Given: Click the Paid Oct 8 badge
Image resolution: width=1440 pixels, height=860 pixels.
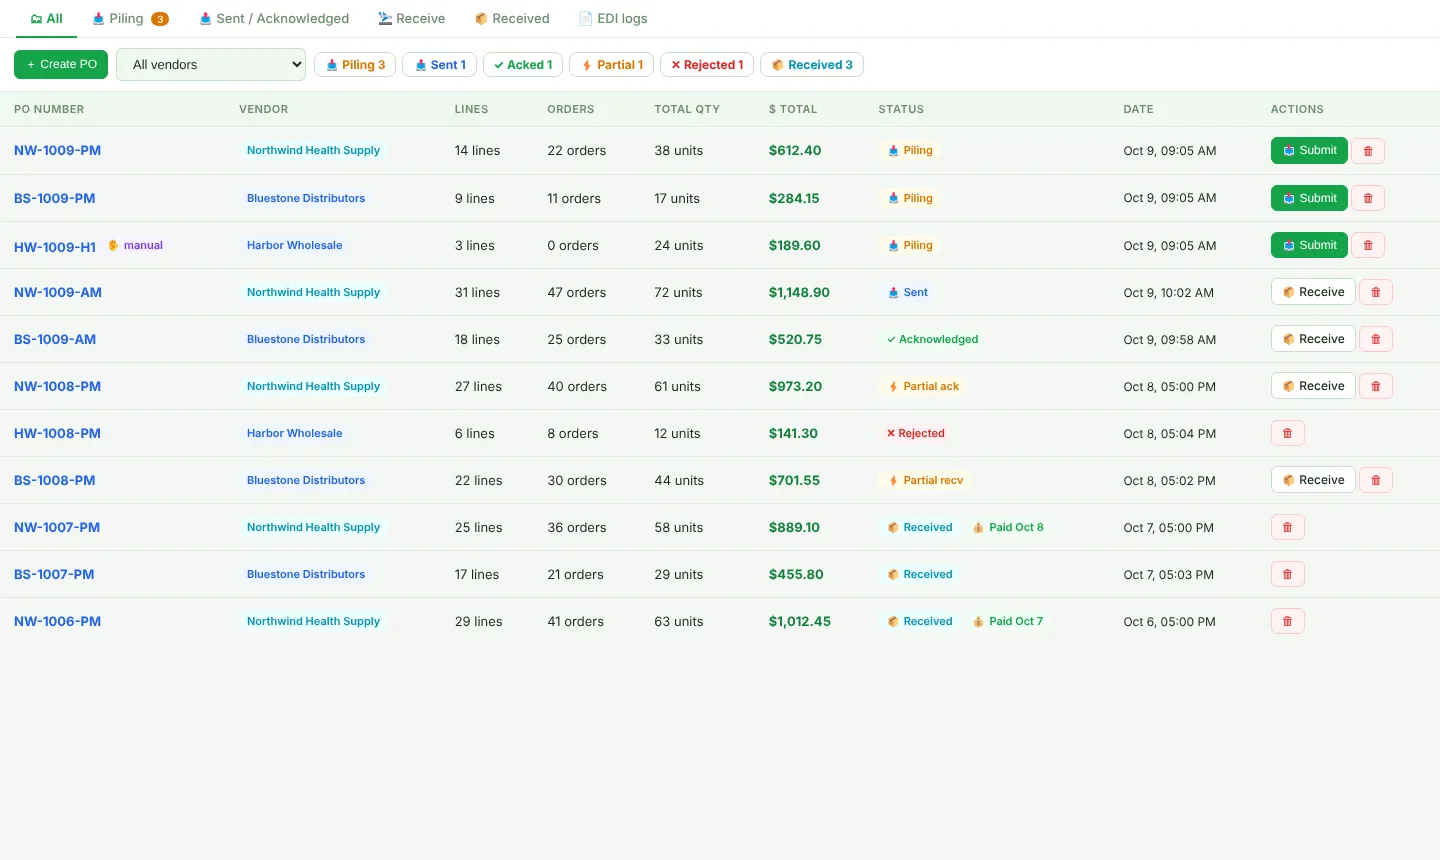Looking at the screenshot, I should tap(1008, 527).
